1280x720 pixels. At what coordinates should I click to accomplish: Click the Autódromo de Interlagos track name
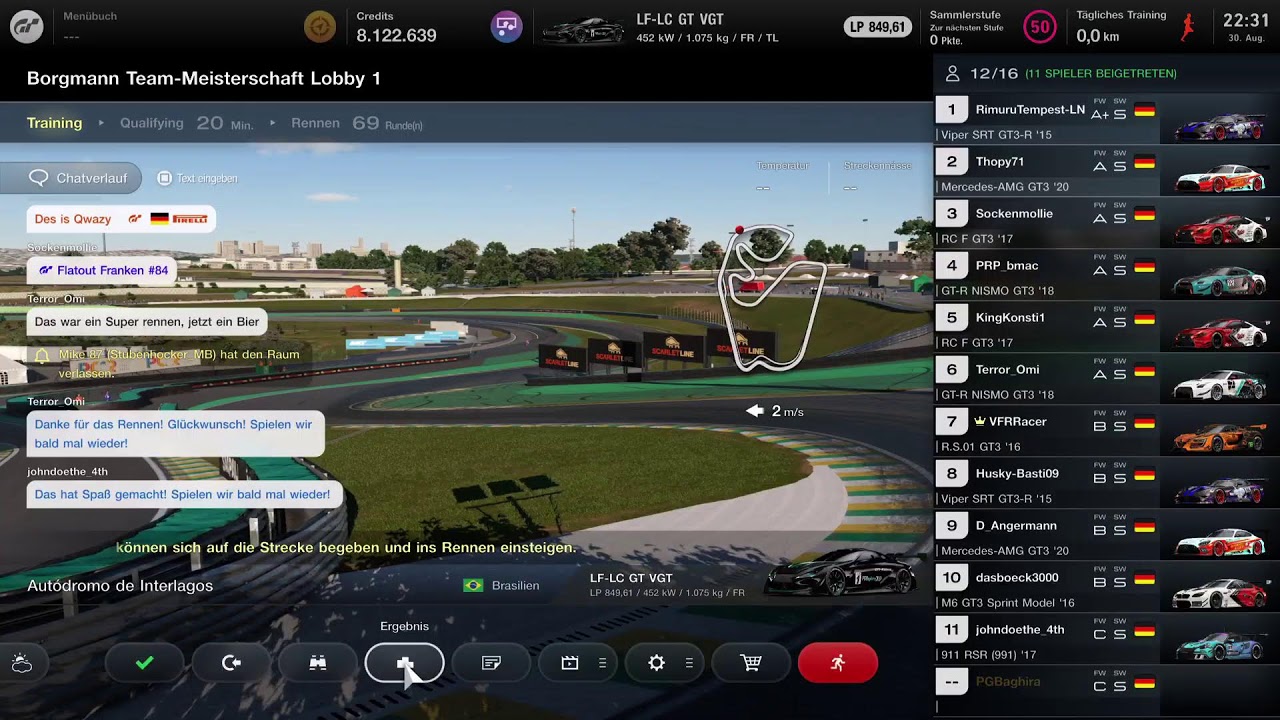(120, 585)
